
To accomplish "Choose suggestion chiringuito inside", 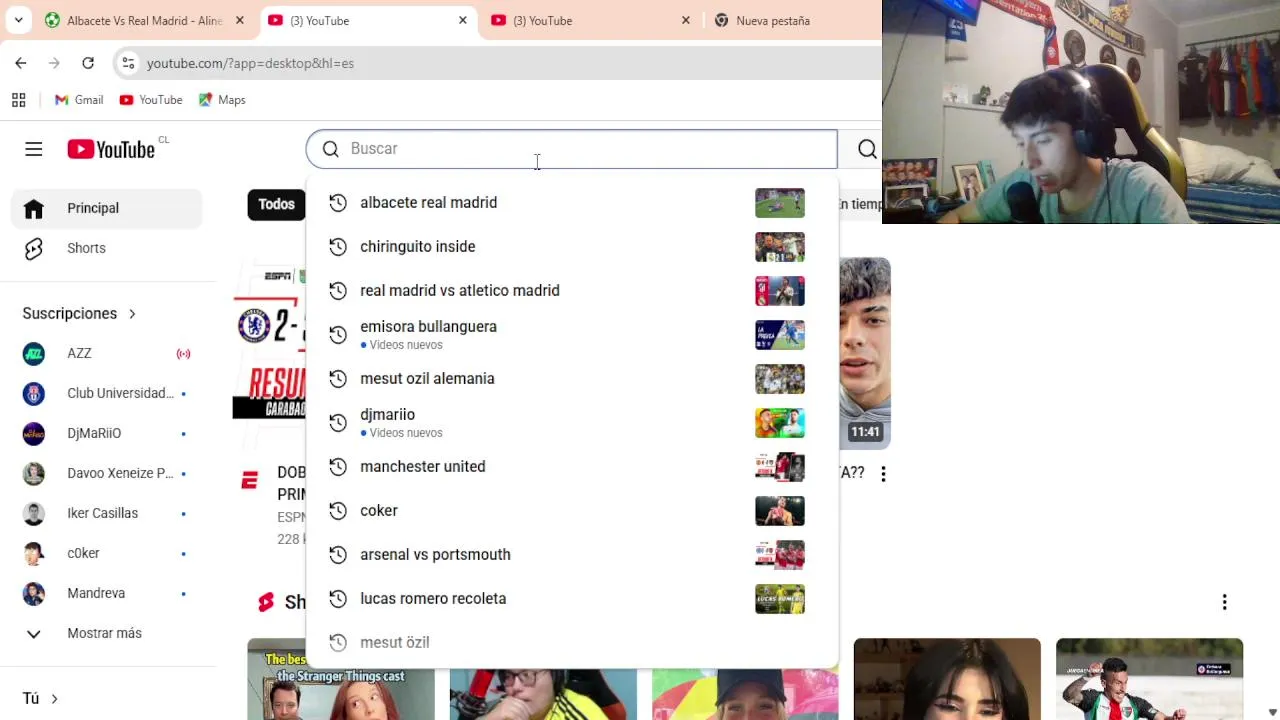I will click(571, 246).
